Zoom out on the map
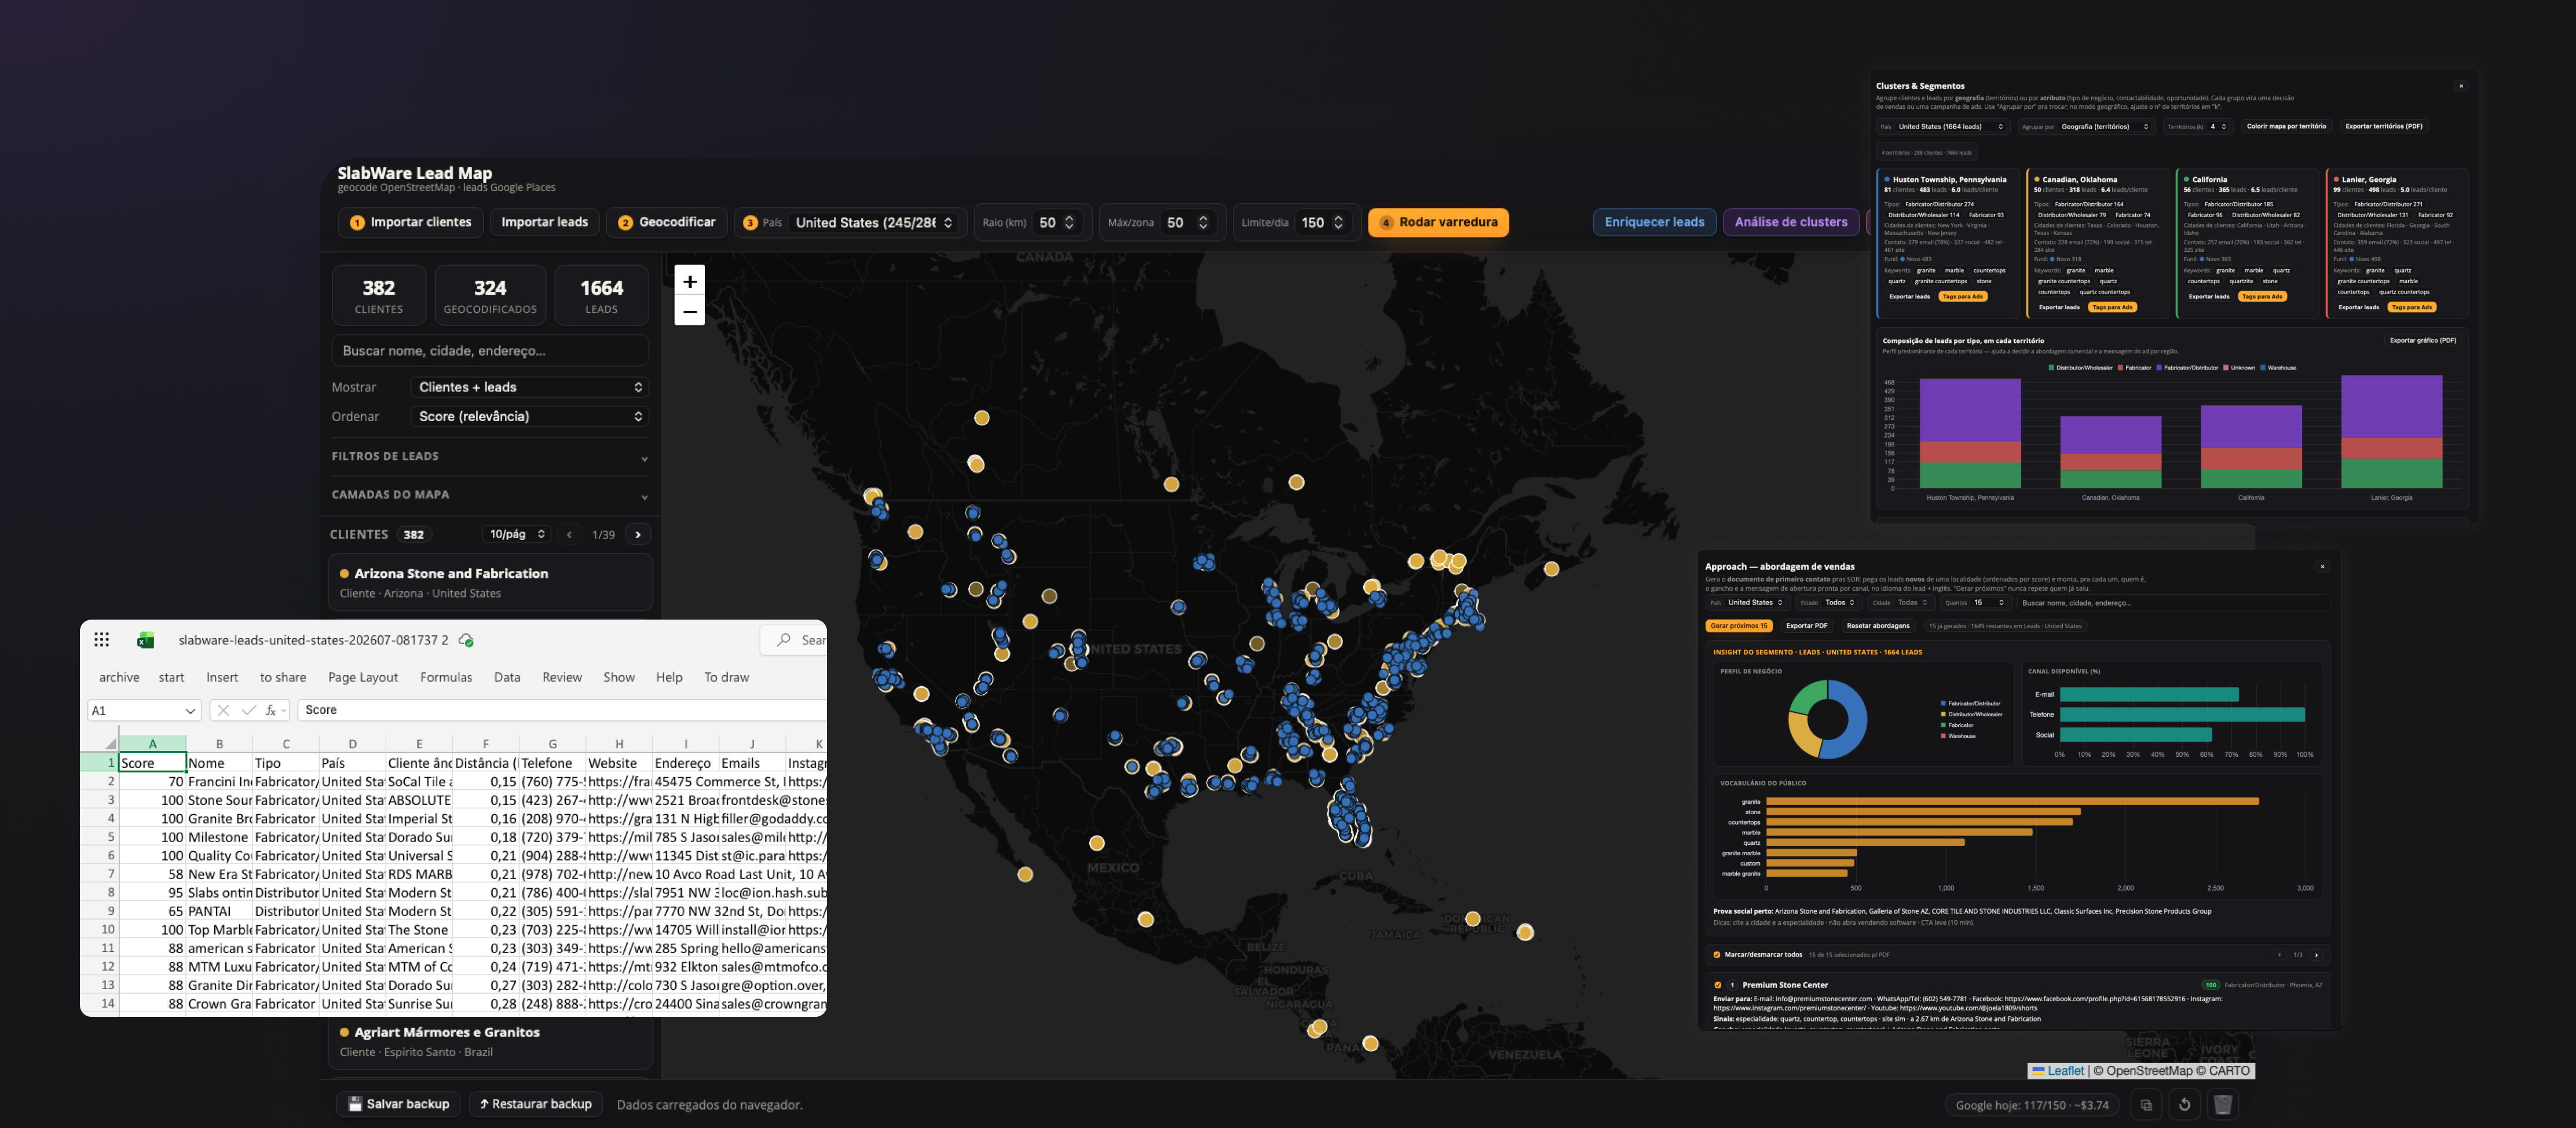 tap(689, 311)
